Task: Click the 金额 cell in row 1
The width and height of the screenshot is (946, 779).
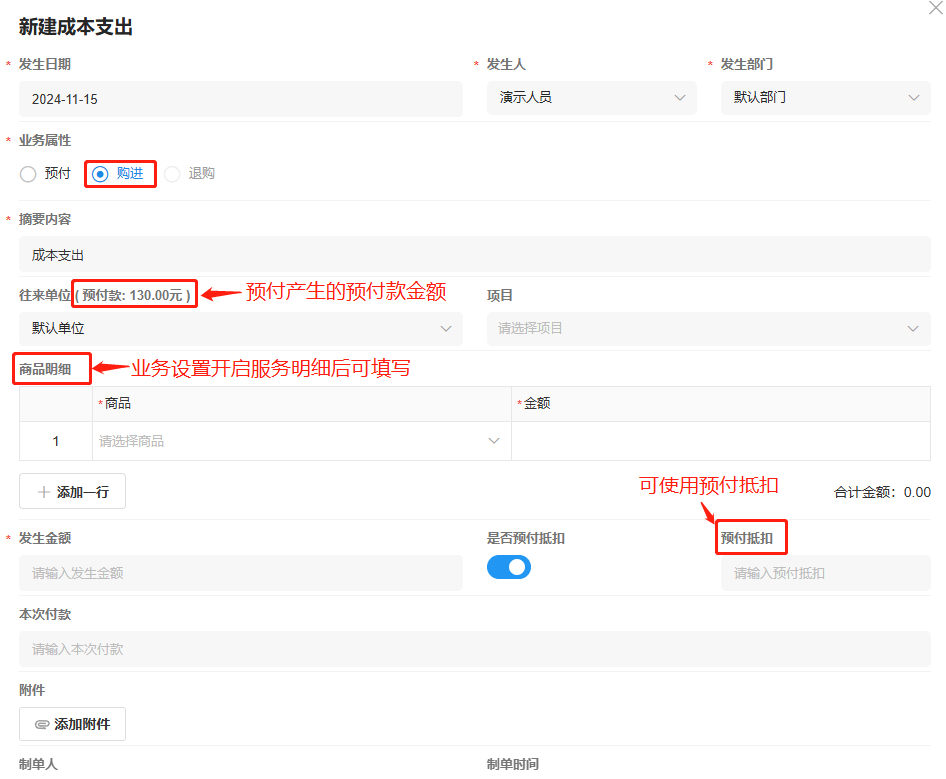Action: pyautogui.click(x=720, y=441)
